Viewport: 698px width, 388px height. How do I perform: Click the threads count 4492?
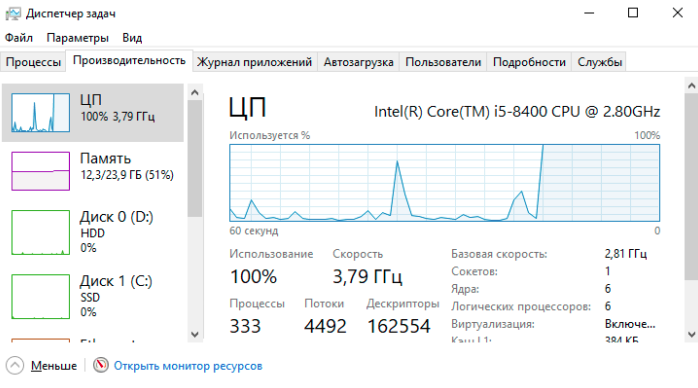(325, 326)
